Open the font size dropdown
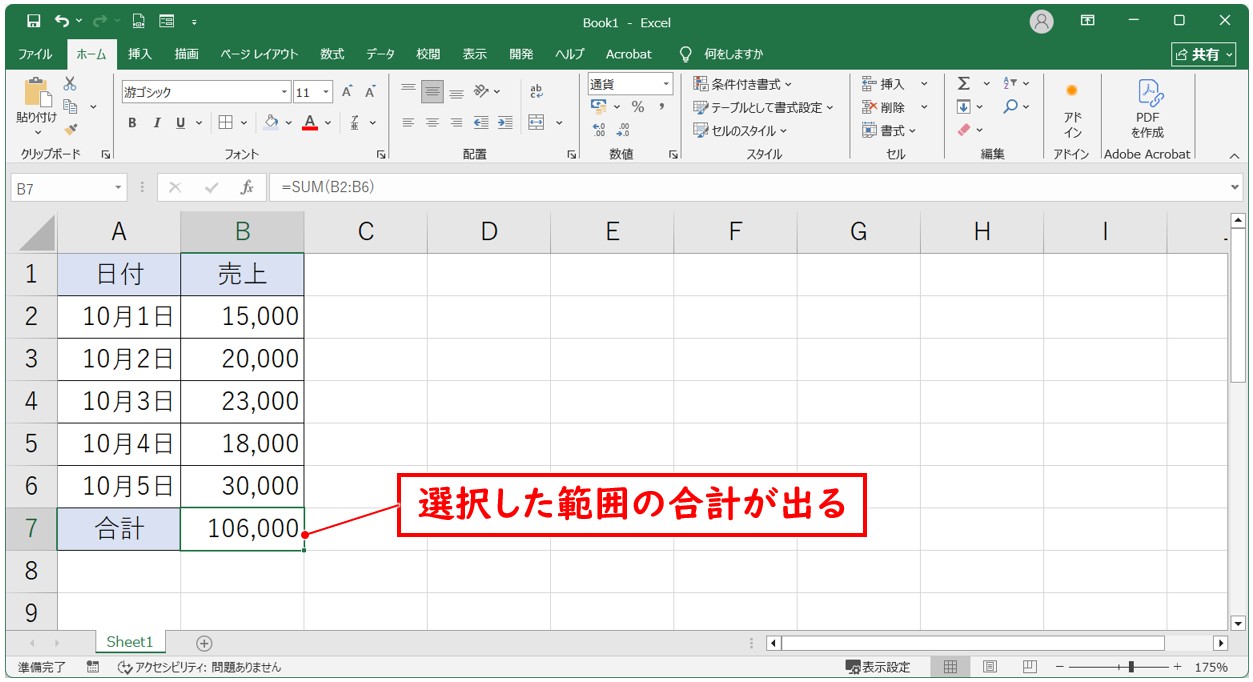This screenshot has height=682, width=1253. point(325,91)
